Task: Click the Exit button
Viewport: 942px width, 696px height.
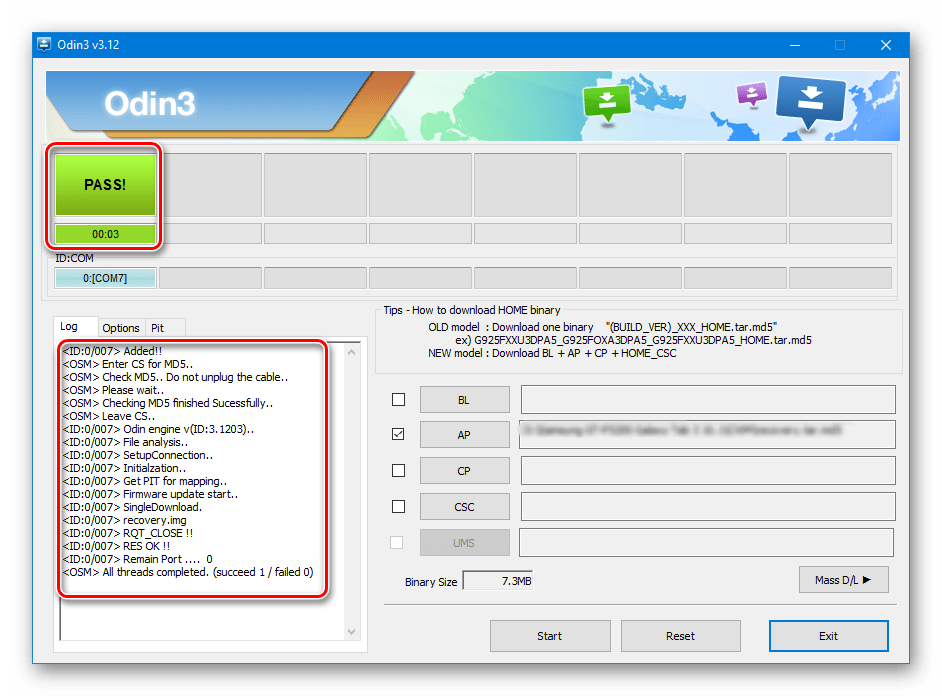Action: tap(828, 636)
